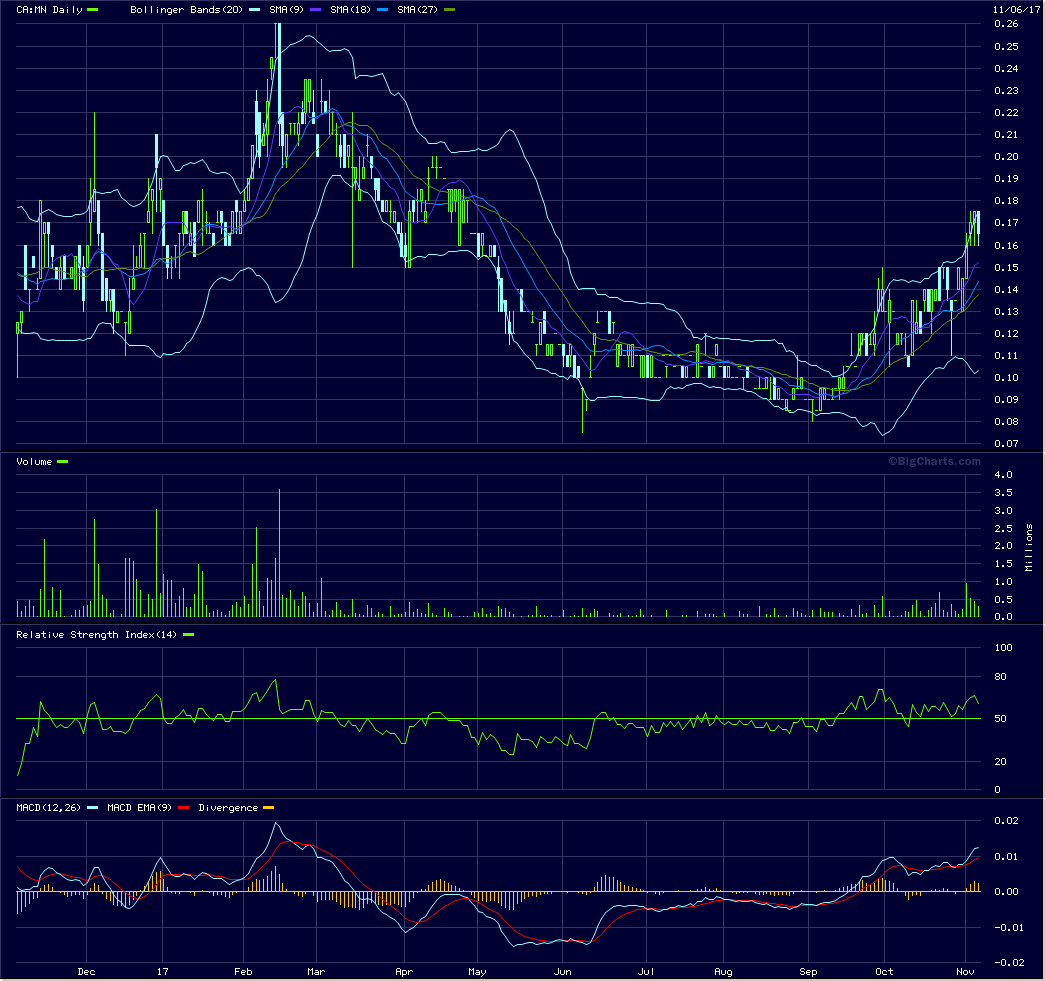Click the 0.15 price axis label
This screenshot has height=981, width=1045.
click(x=1006, y=267)
